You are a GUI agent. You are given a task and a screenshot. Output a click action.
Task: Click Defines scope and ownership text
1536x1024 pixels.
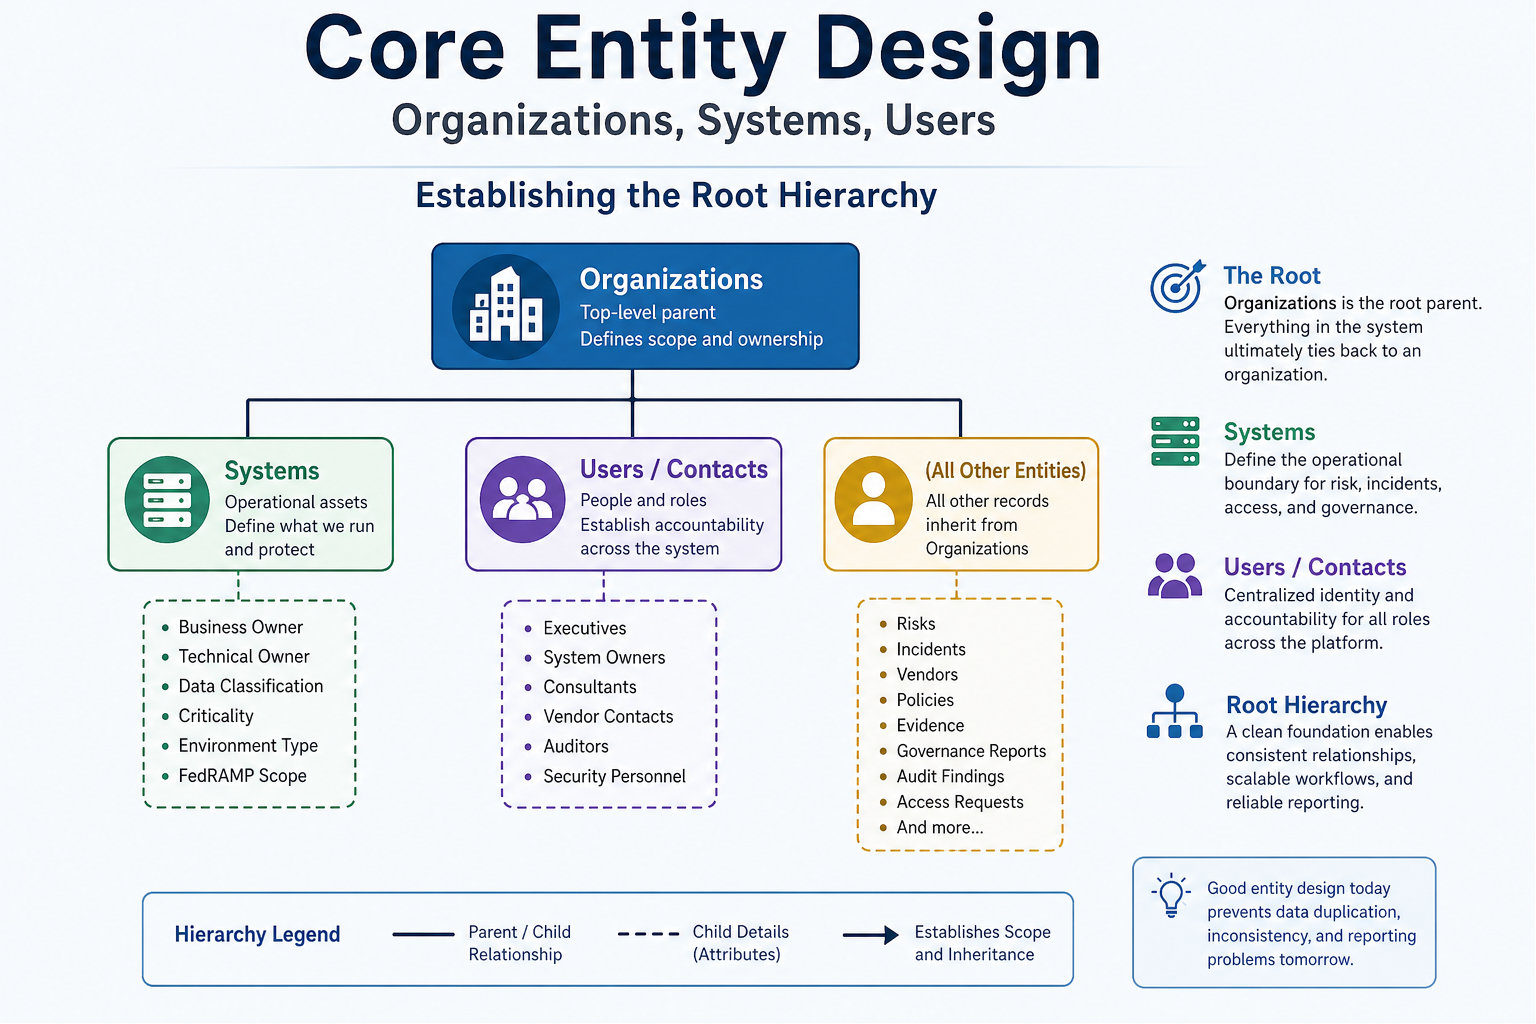(x=701, y=339)
